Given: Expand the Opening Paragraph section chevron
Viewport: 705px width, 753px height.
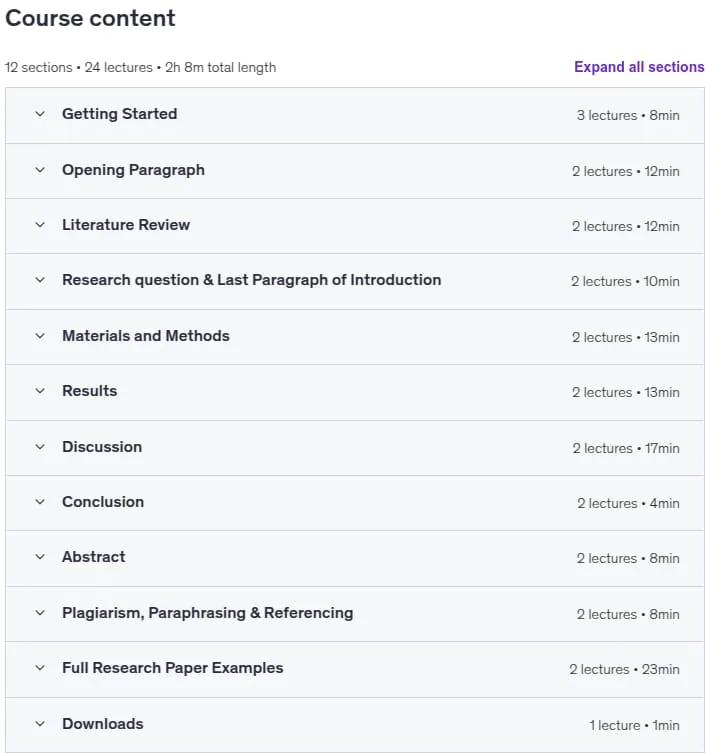Looking at the screenshot, I should (40, 170).
